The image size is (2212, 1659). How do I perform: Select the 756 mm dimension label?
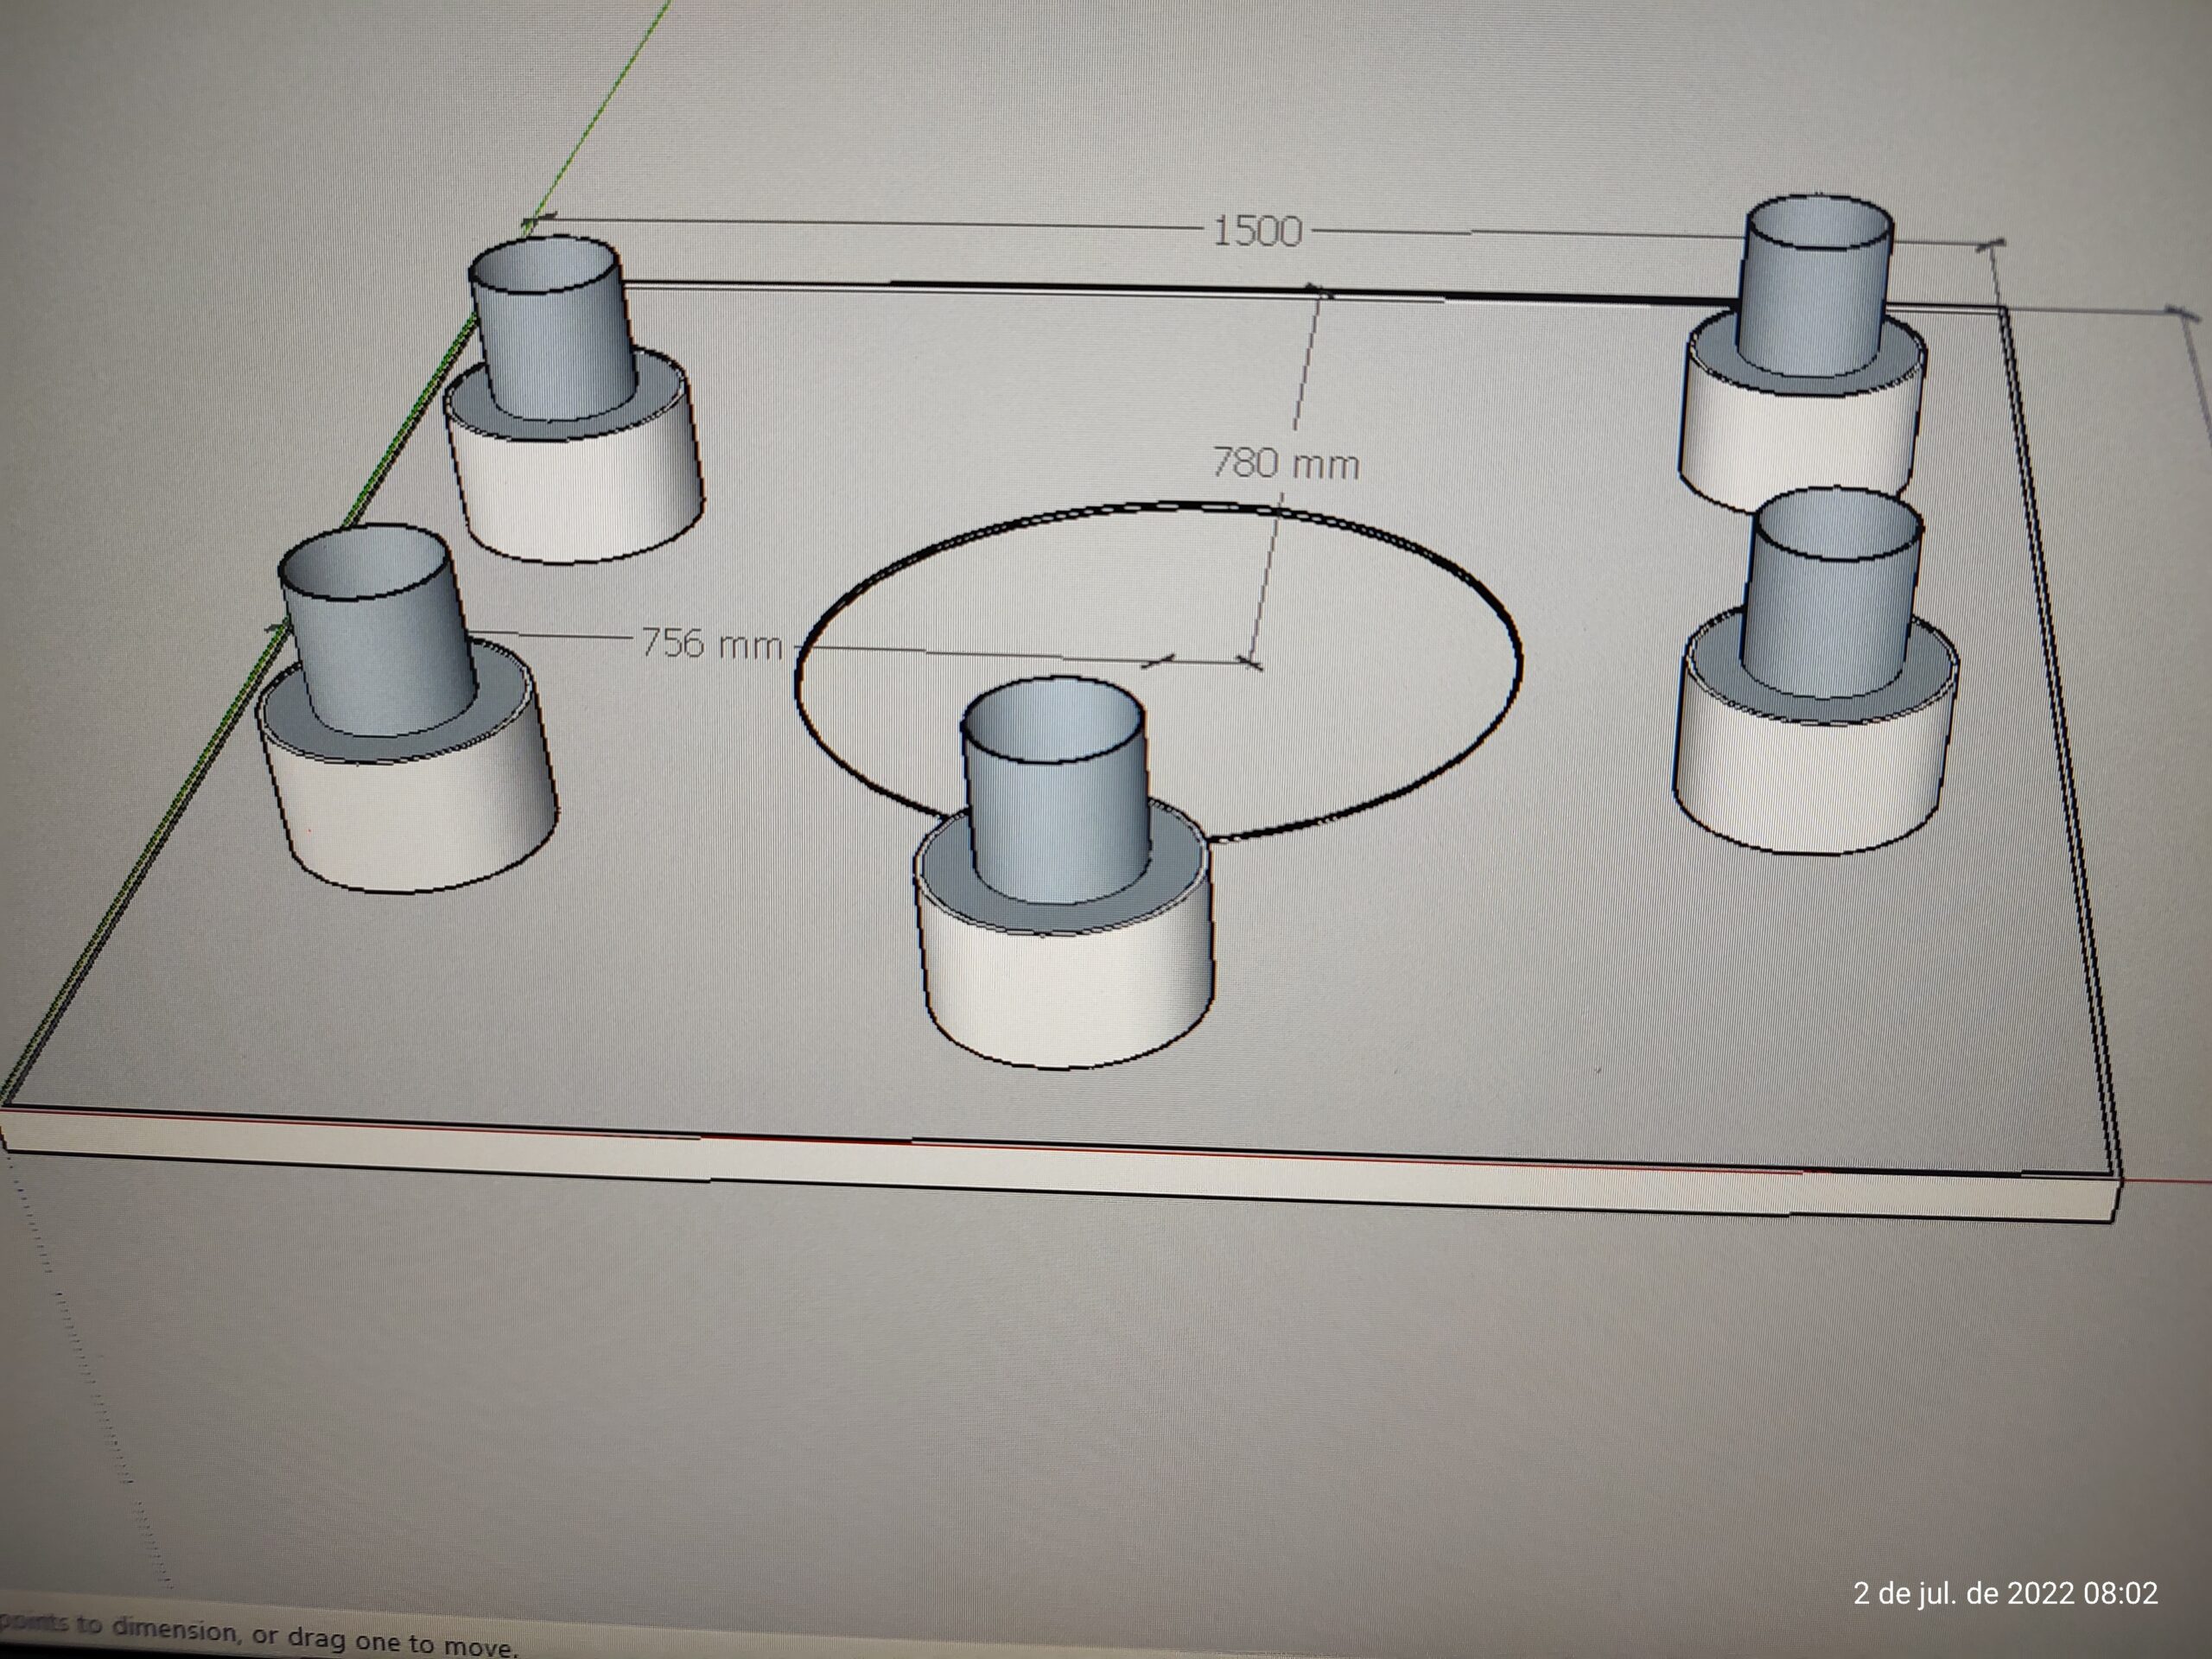(711, 643)
